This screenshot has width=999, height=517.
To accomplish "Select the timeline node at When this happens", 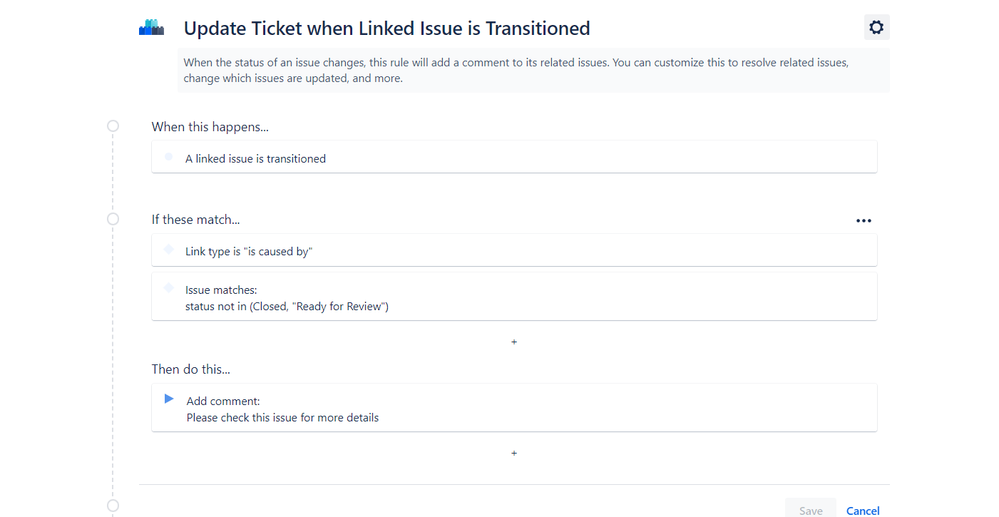I will click(x=113, y=126).
